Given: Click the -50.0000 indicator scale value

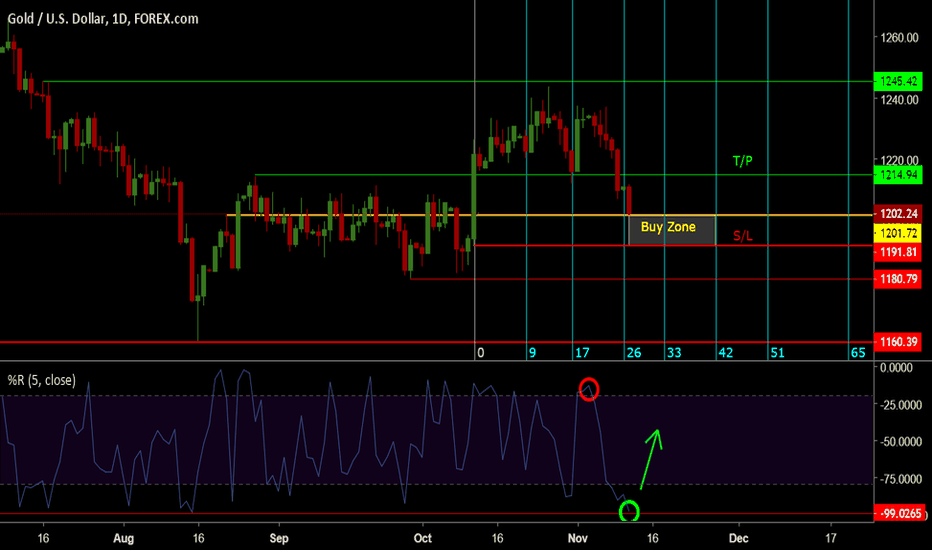Looking at the screenshot, I should pos(900,442).
